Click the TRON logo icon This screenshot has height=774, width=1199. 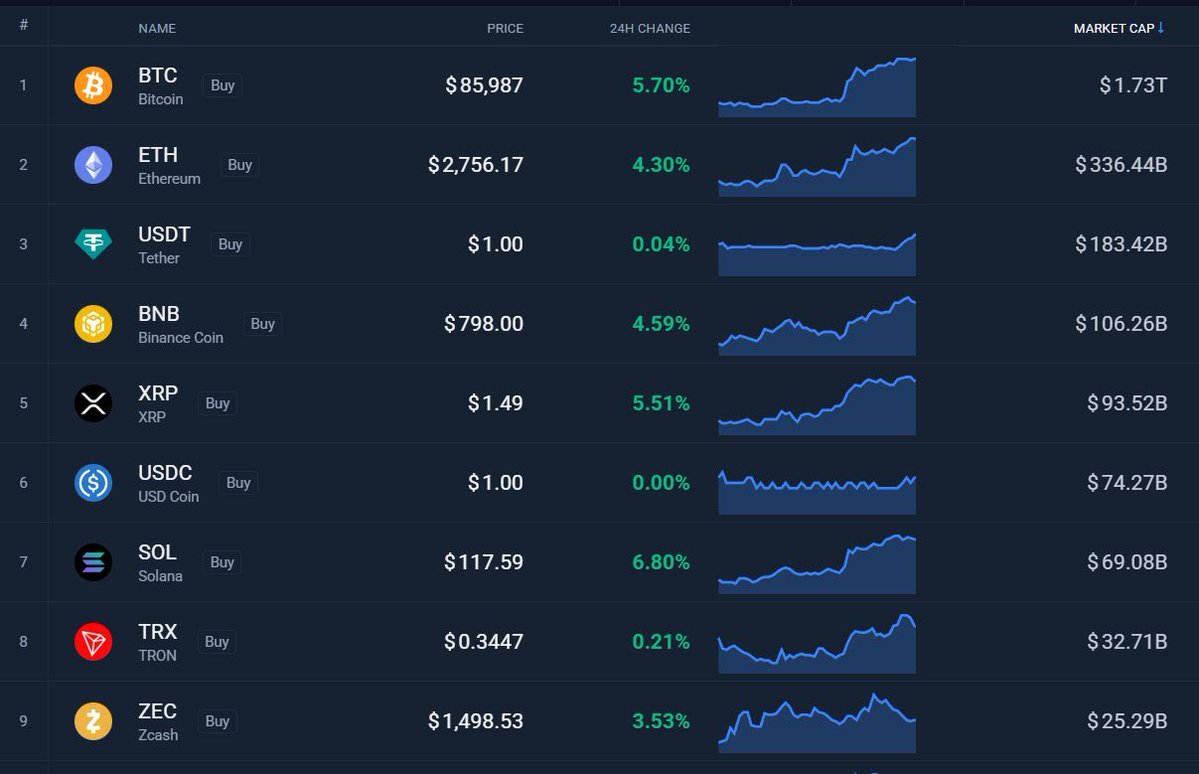(93, 642)
